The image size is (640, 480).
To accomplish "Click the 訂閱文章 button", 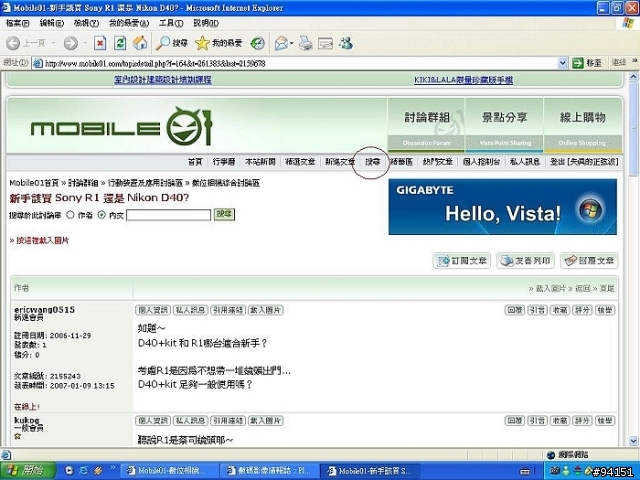I will (x=462, y=260).
